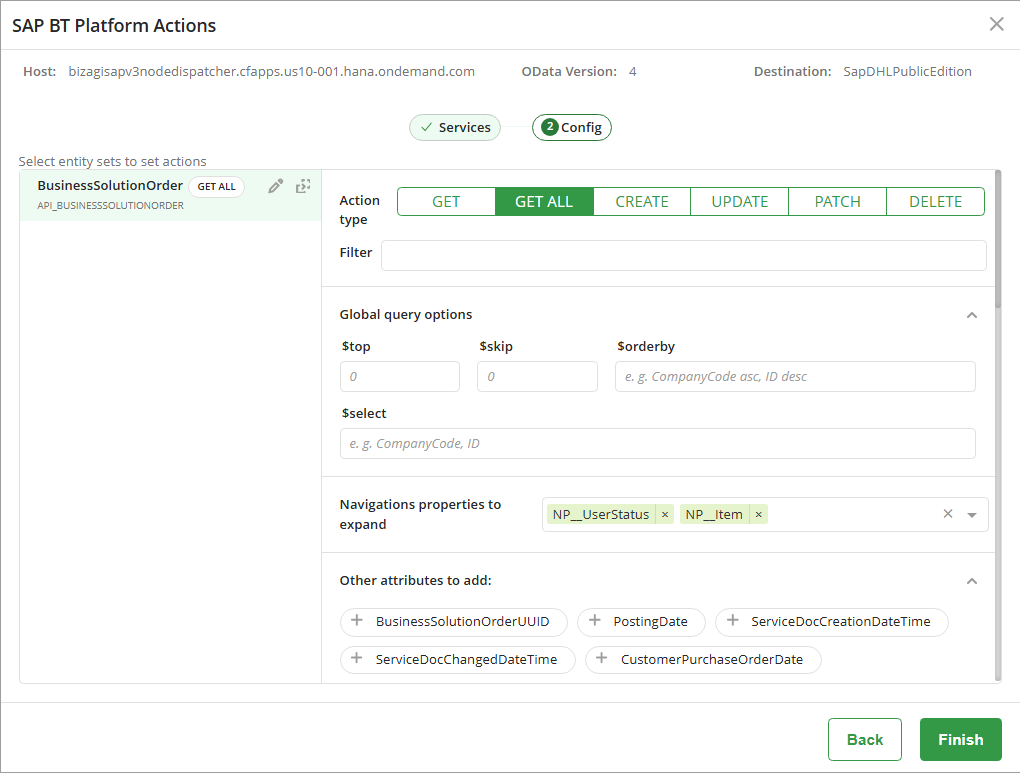Click into the Filter input field
1020x780 pixels.
click(x=684, y=256)
